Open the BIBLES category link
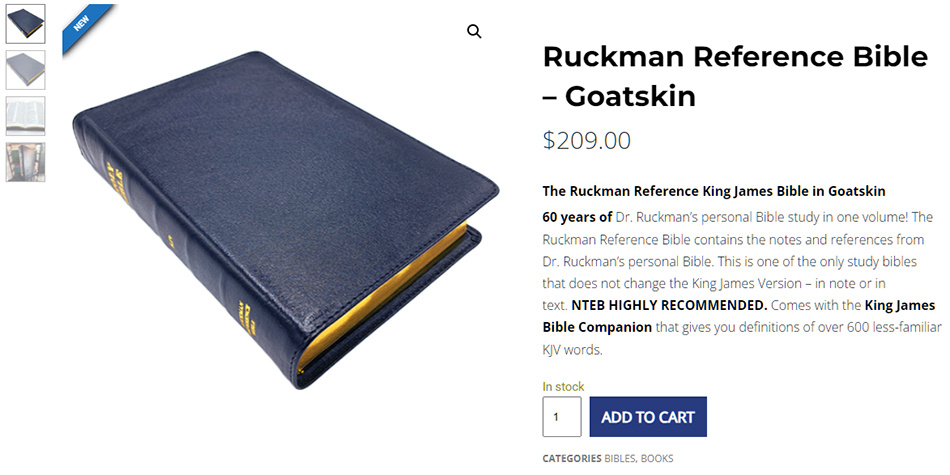Viewport: 950px width, 475px height. [x=620, y=459]
